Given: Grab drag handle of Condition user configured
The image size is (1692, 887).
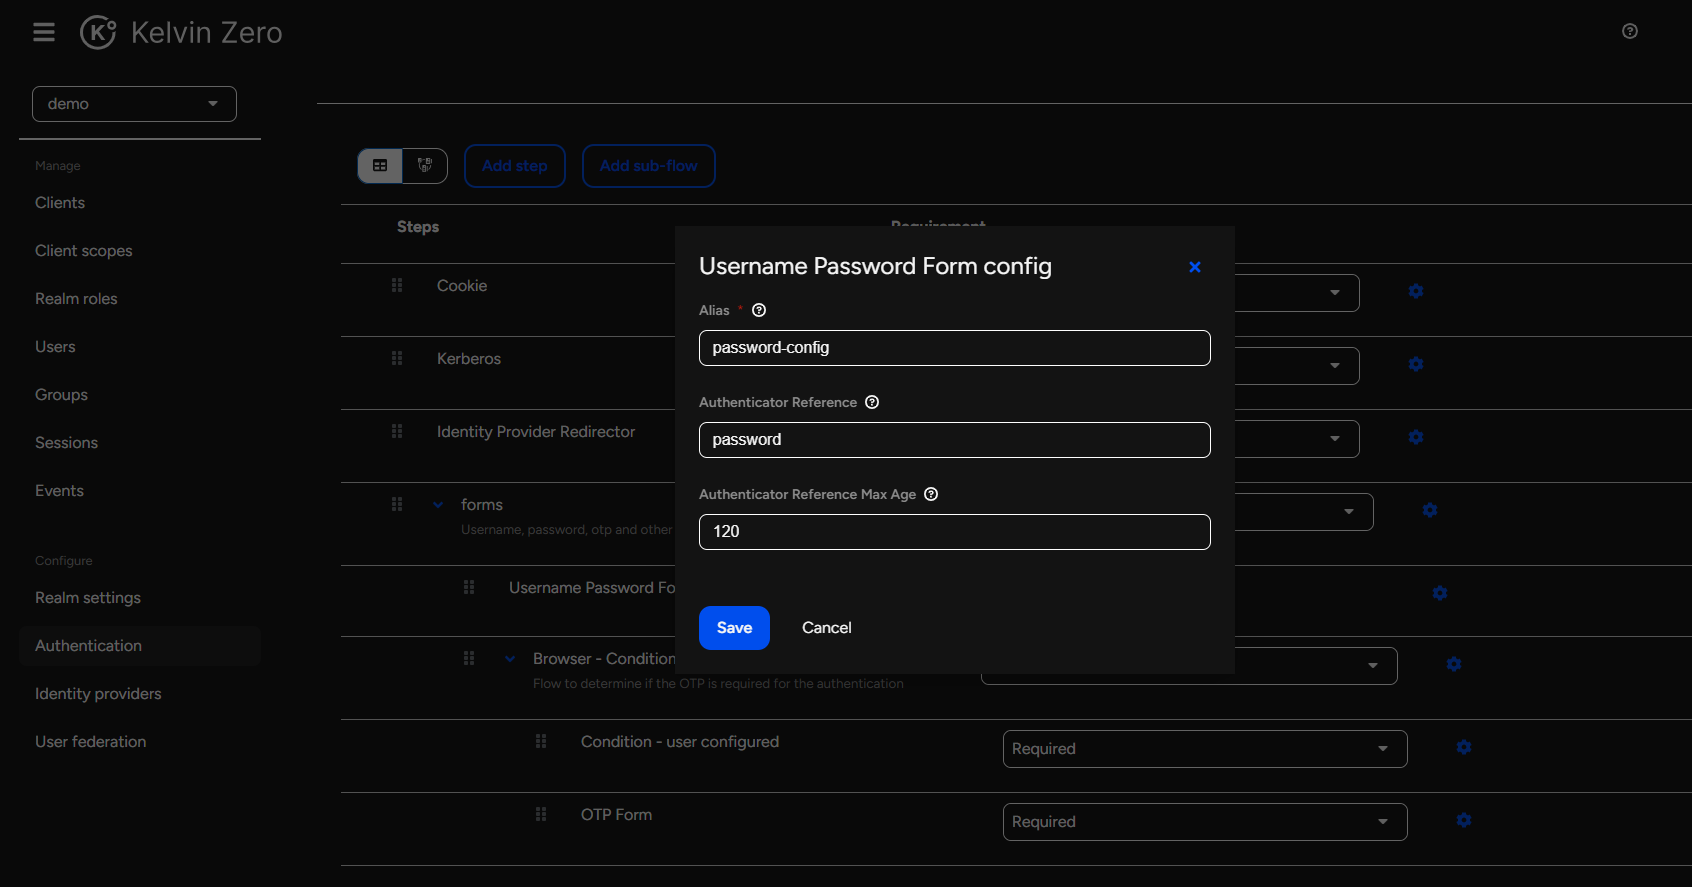Looking at the screenshot, I should [x=541, y=741].
